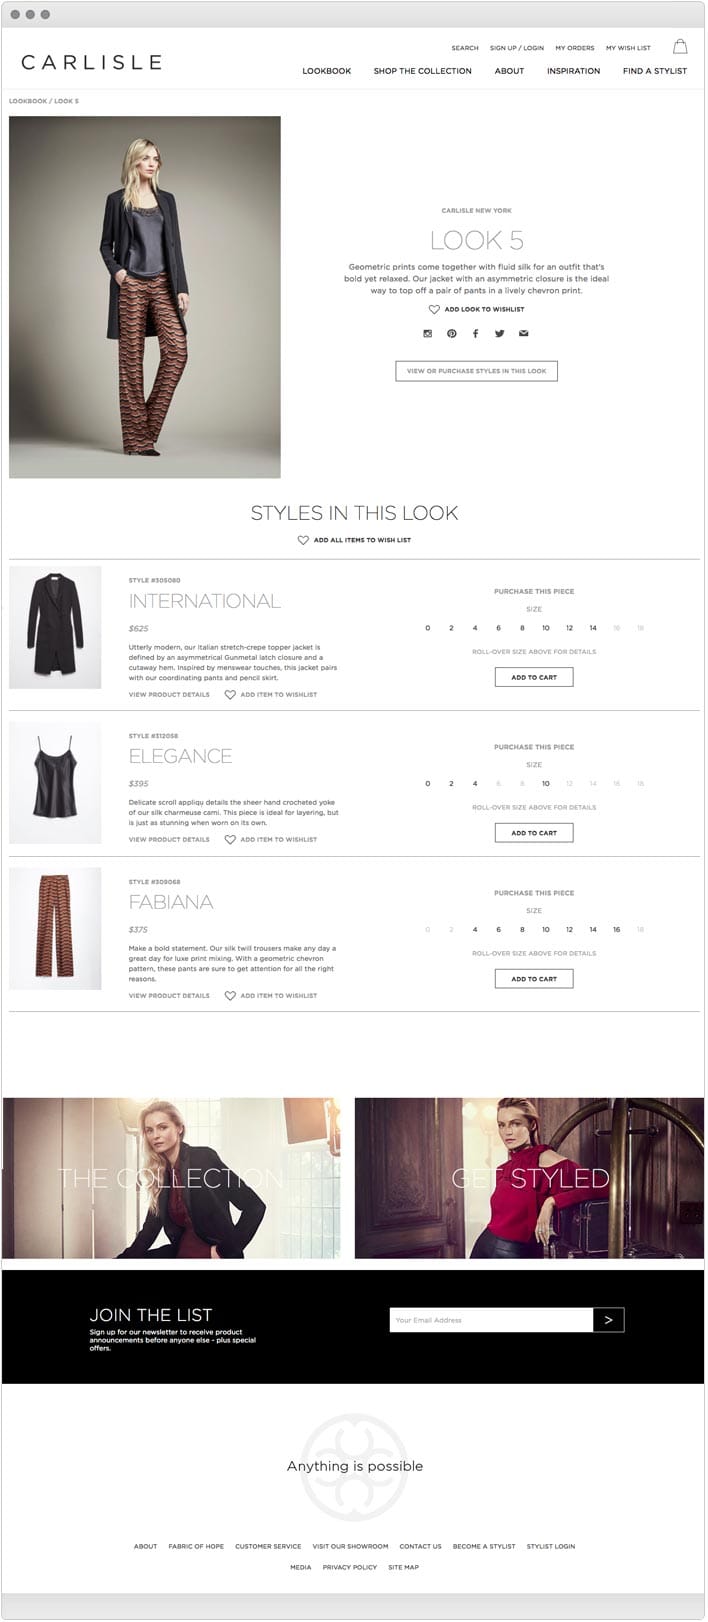This screenshot has height=1622, width=708.
Task: View product details for Fabiana
Action: click(x=169, y=996)
